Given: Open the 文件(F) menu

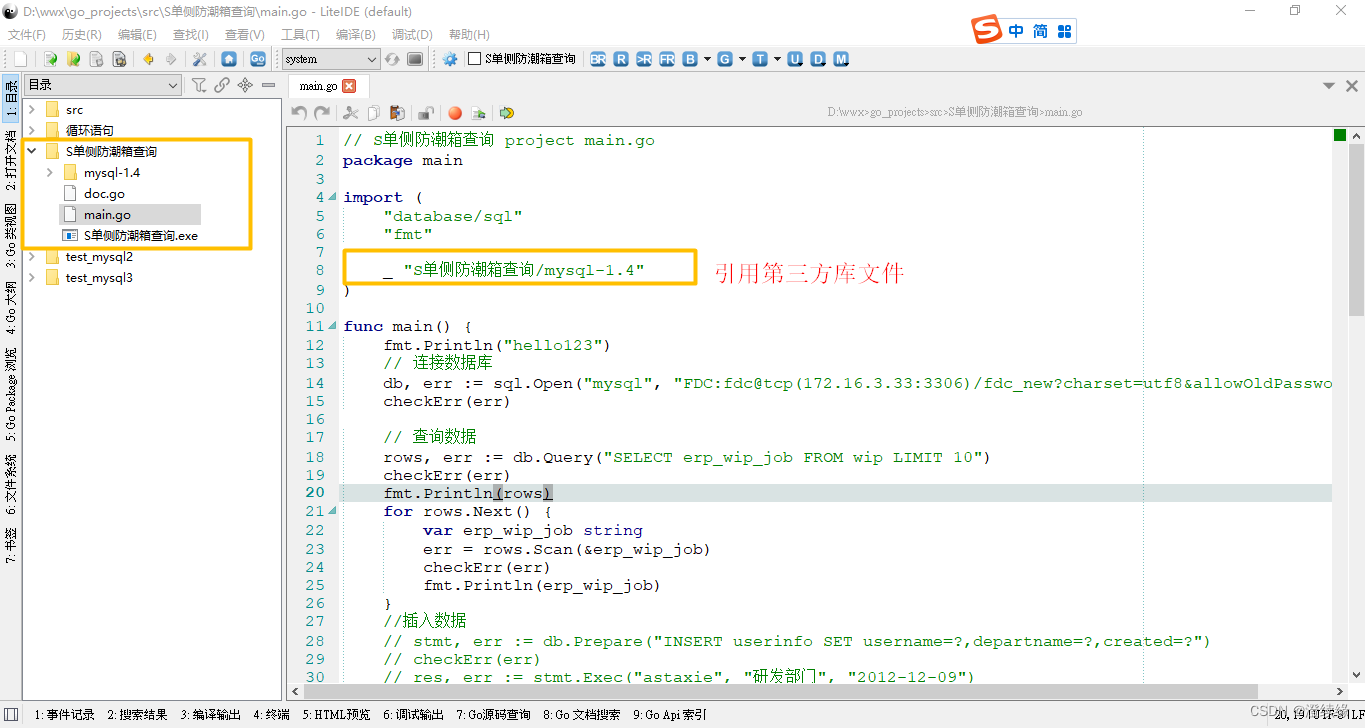Looking at the screenshot, I should tap(27, 34).
